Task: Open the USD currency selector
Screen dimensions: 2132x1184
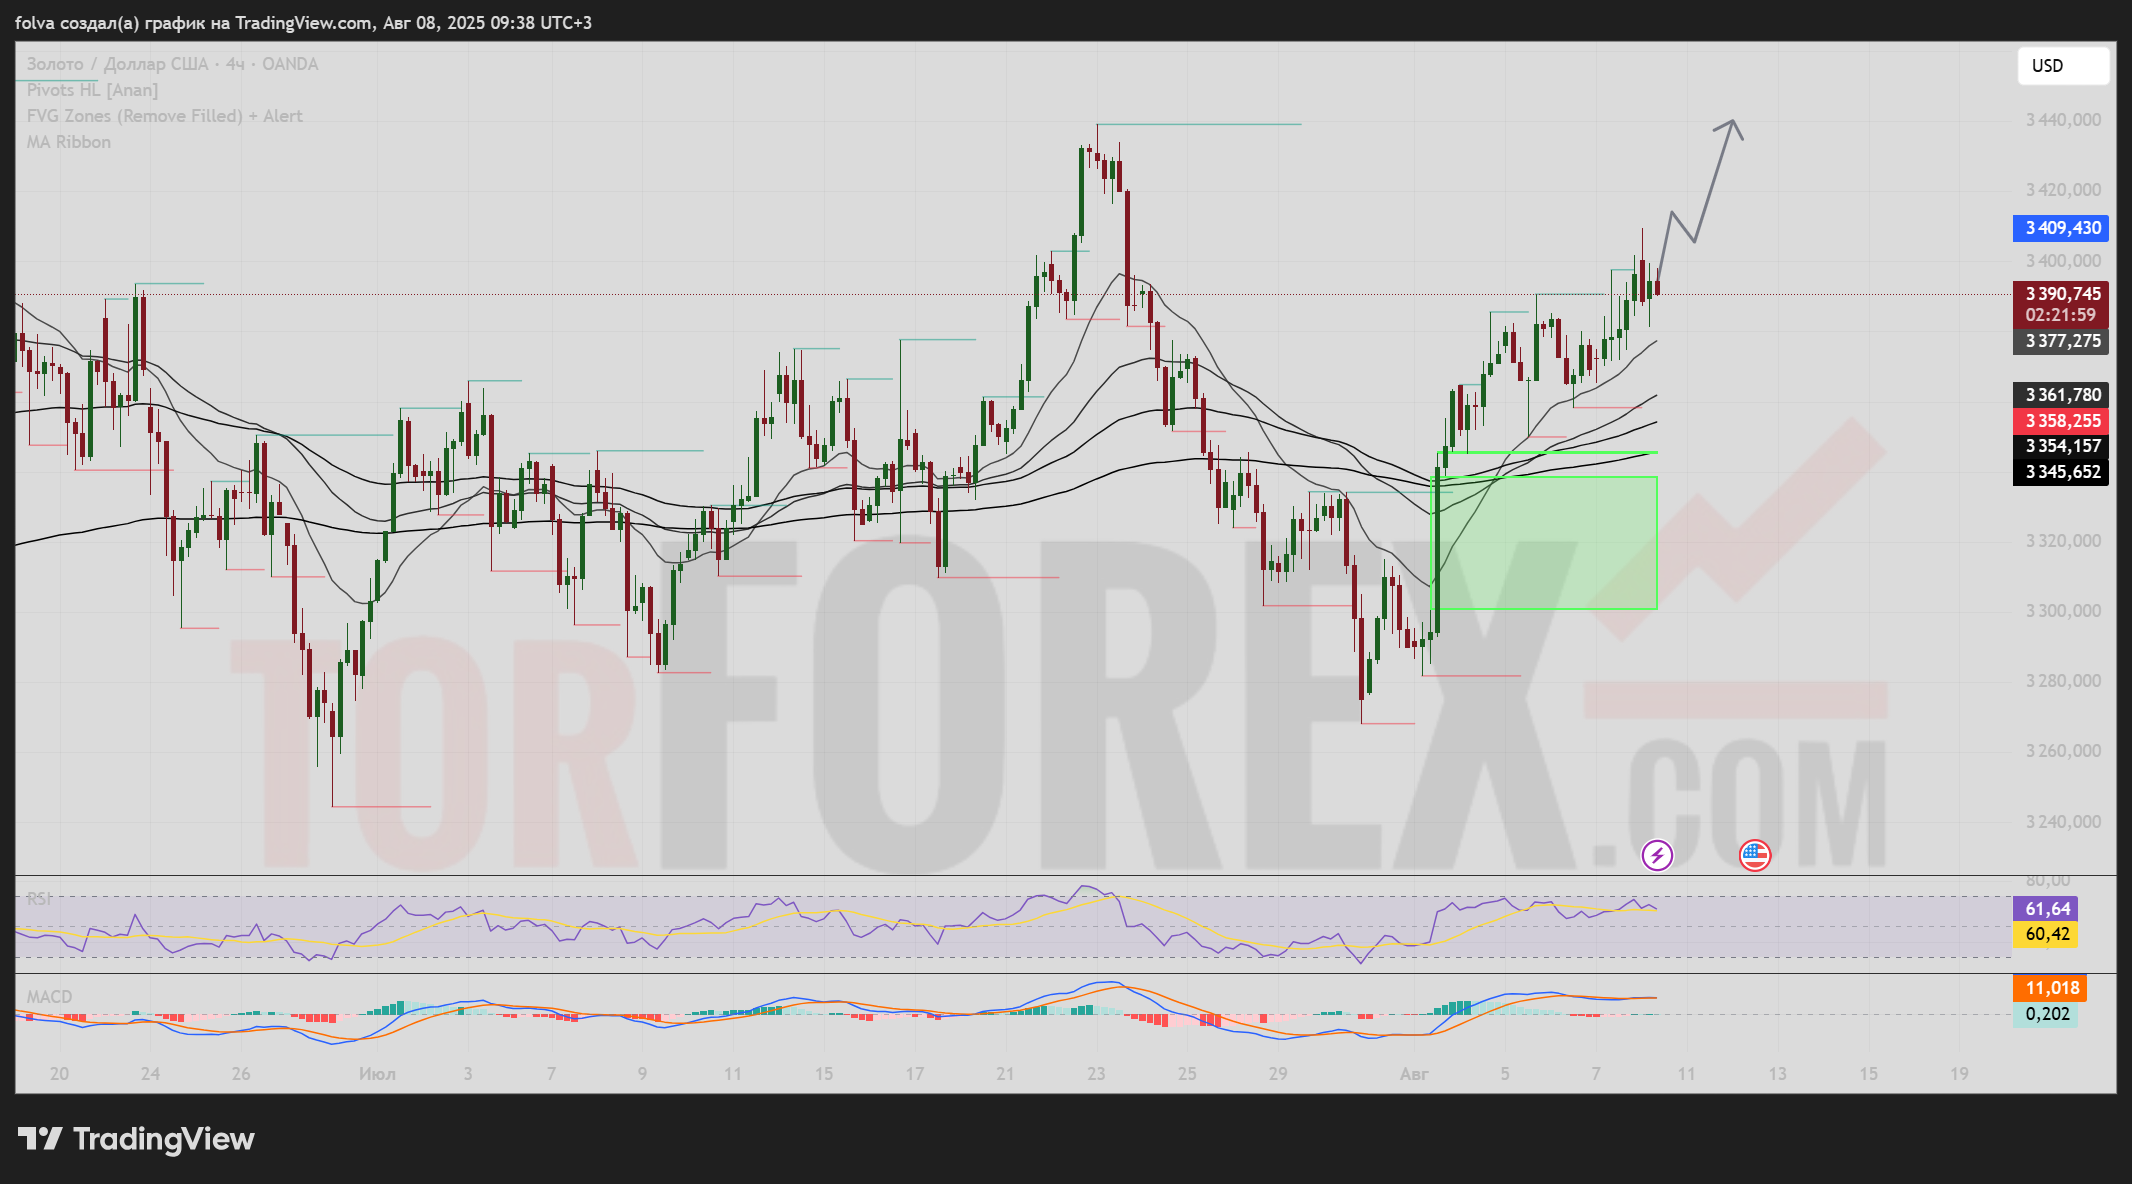Action: 2062,66
